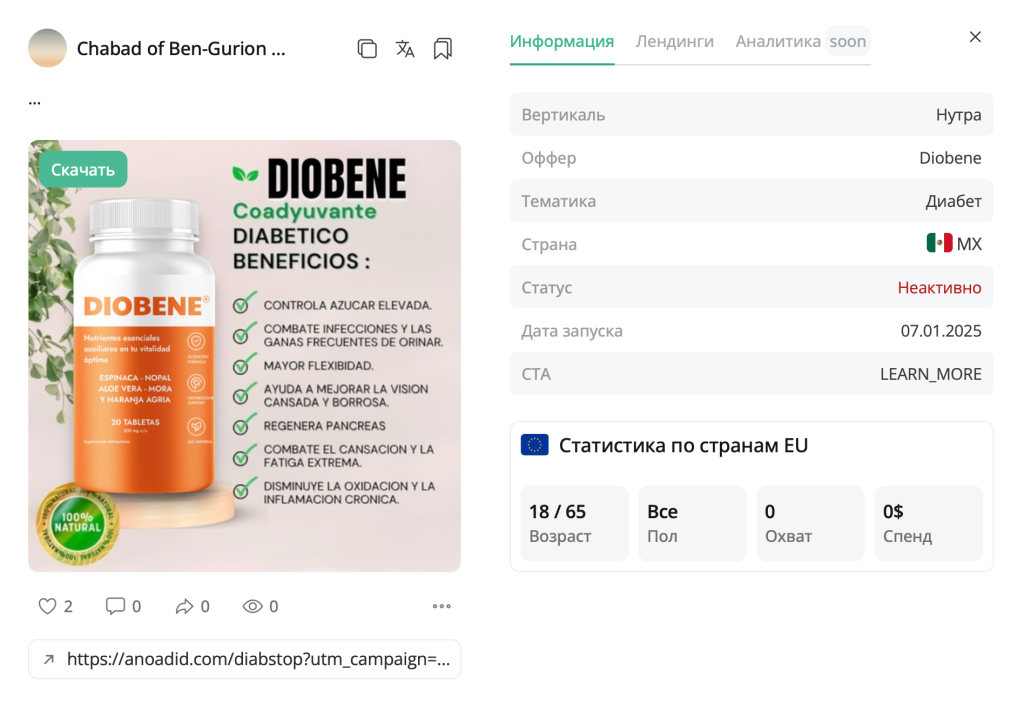Image resolution: width=1024 pixels, height=710 pixels.
Task: Click the Диабет topic value
Action: pos(953,201)
